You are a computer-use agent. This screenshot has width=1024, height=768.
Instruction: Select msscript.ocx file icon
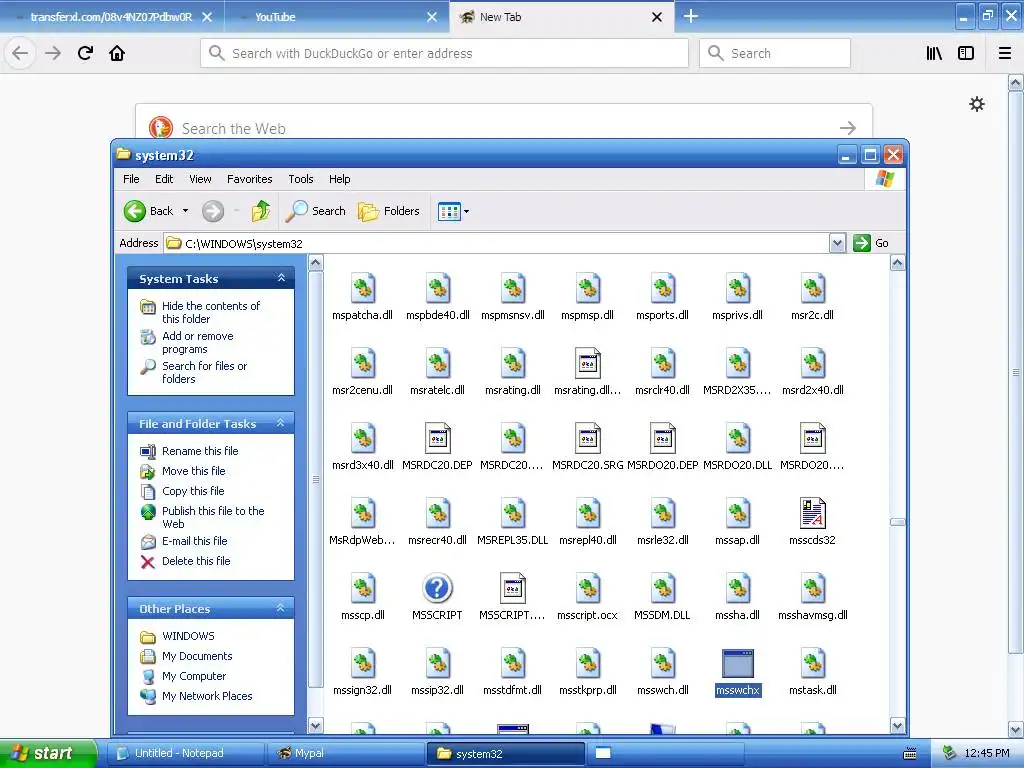coord(588,588)
